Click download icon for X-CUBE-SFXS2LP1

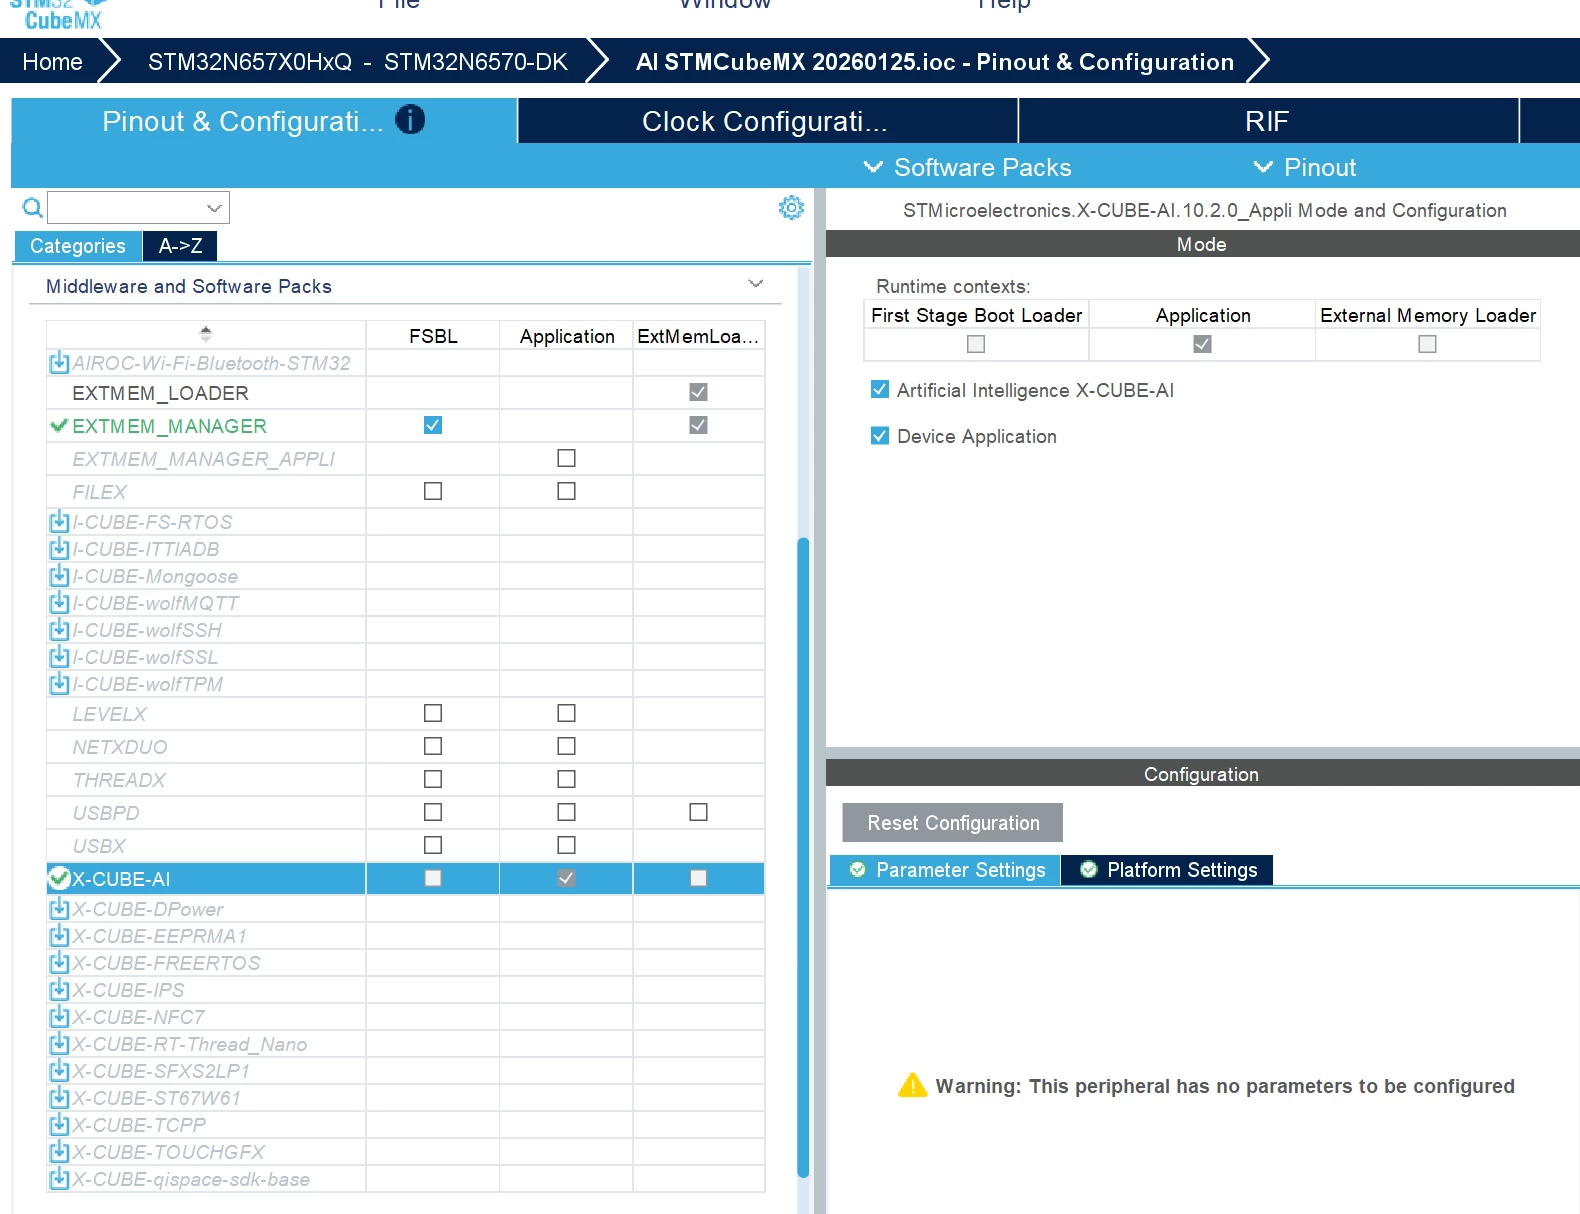pyautogui.click(x=59, y=1070)
